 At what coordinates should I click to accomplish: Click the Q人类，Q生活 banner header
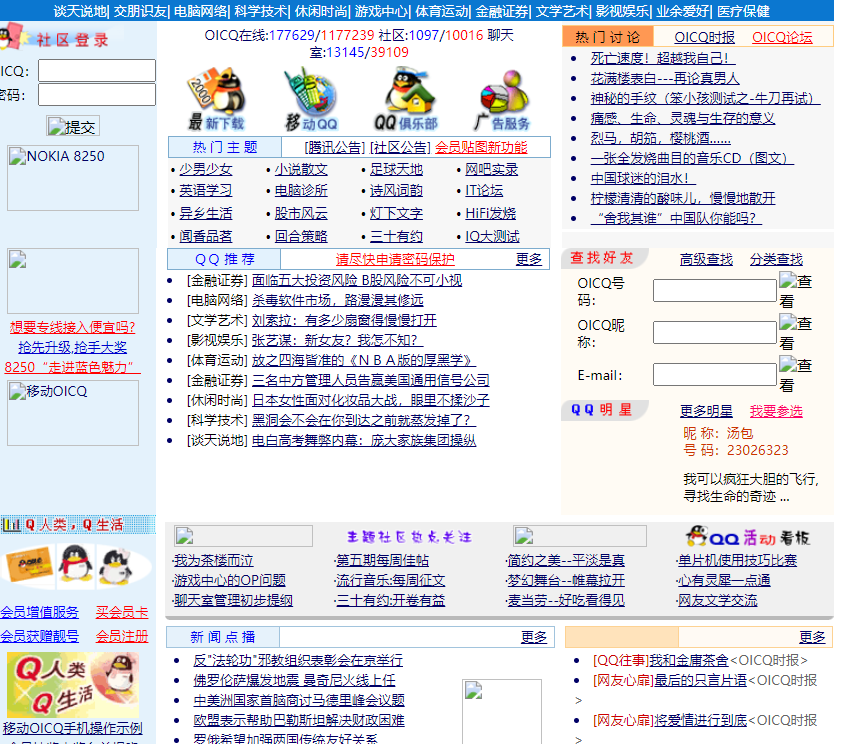click(78, 525)
